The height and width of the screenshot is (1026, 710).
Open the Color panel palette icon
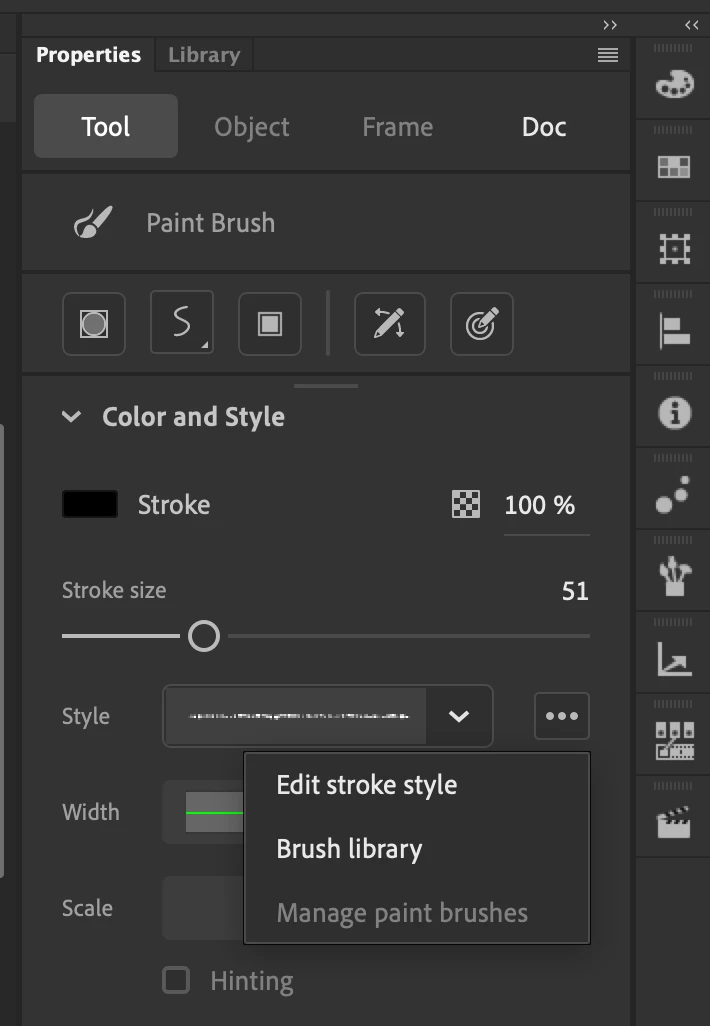[x=674, y=85]
